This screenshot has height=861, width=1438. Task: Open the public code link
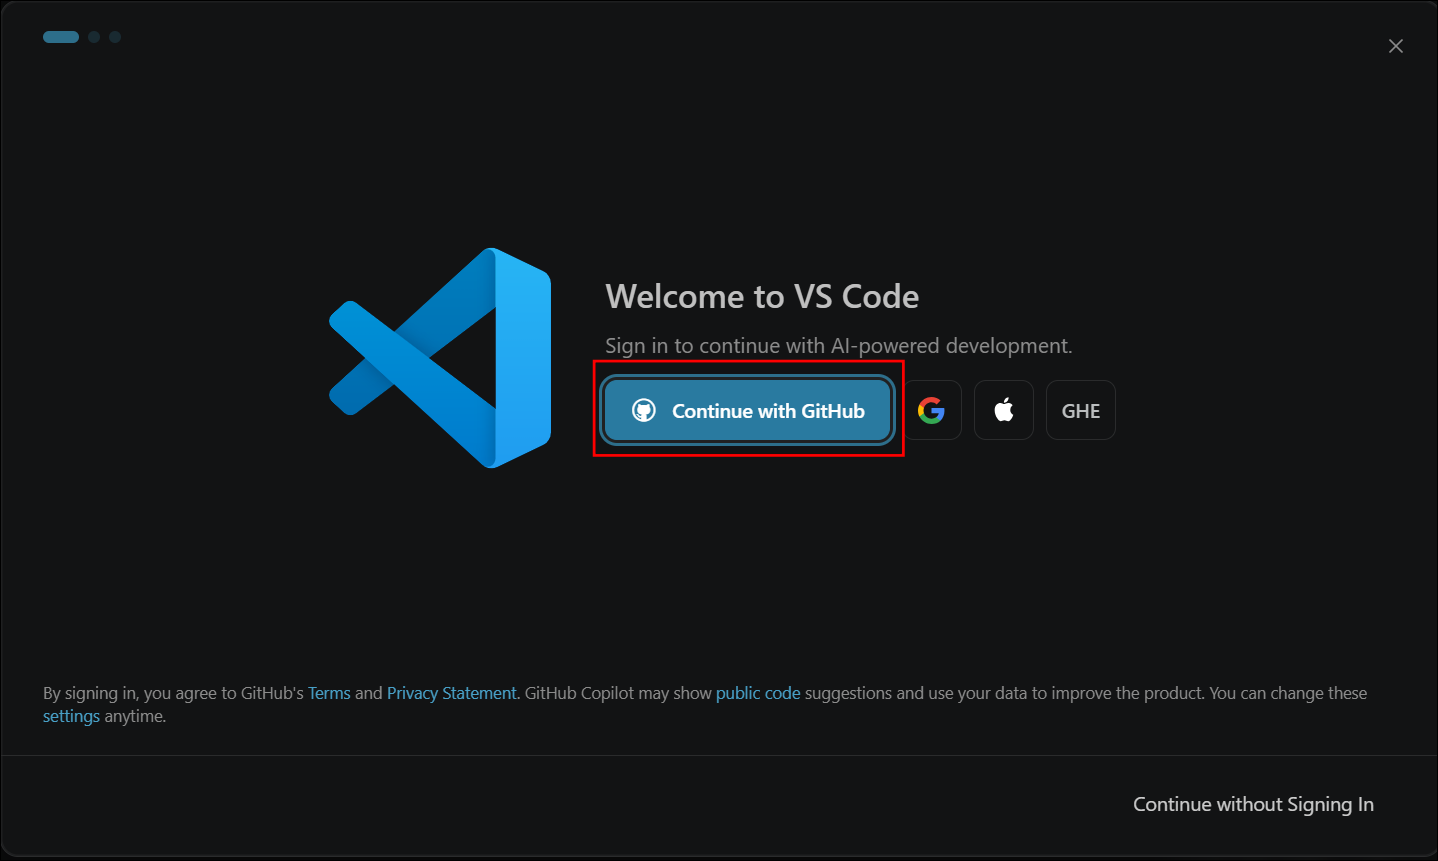pyautogui.click(x=758, y=693)
